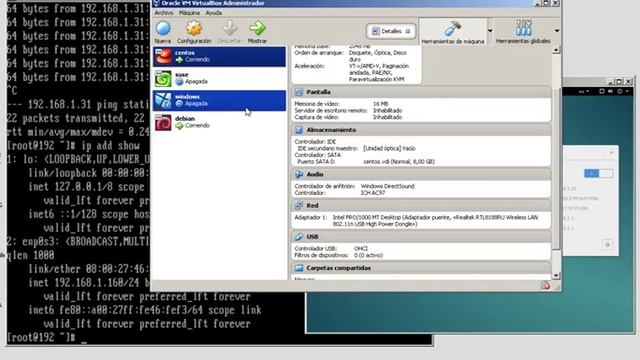
Task: Click 'Windows DirectSound' audio driver text
Action: pyautogui.click(x=387, y=186)
